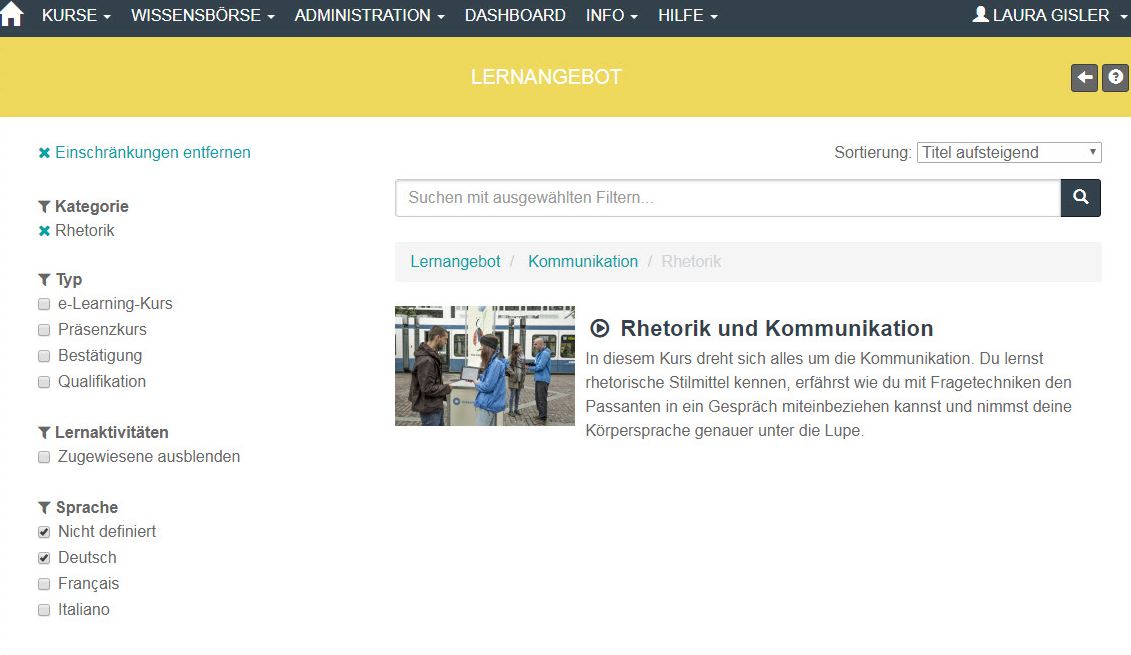Open the Administration dropdown menu
The height and width of the screenshot is (655, 1131).
tap(369, 15)
